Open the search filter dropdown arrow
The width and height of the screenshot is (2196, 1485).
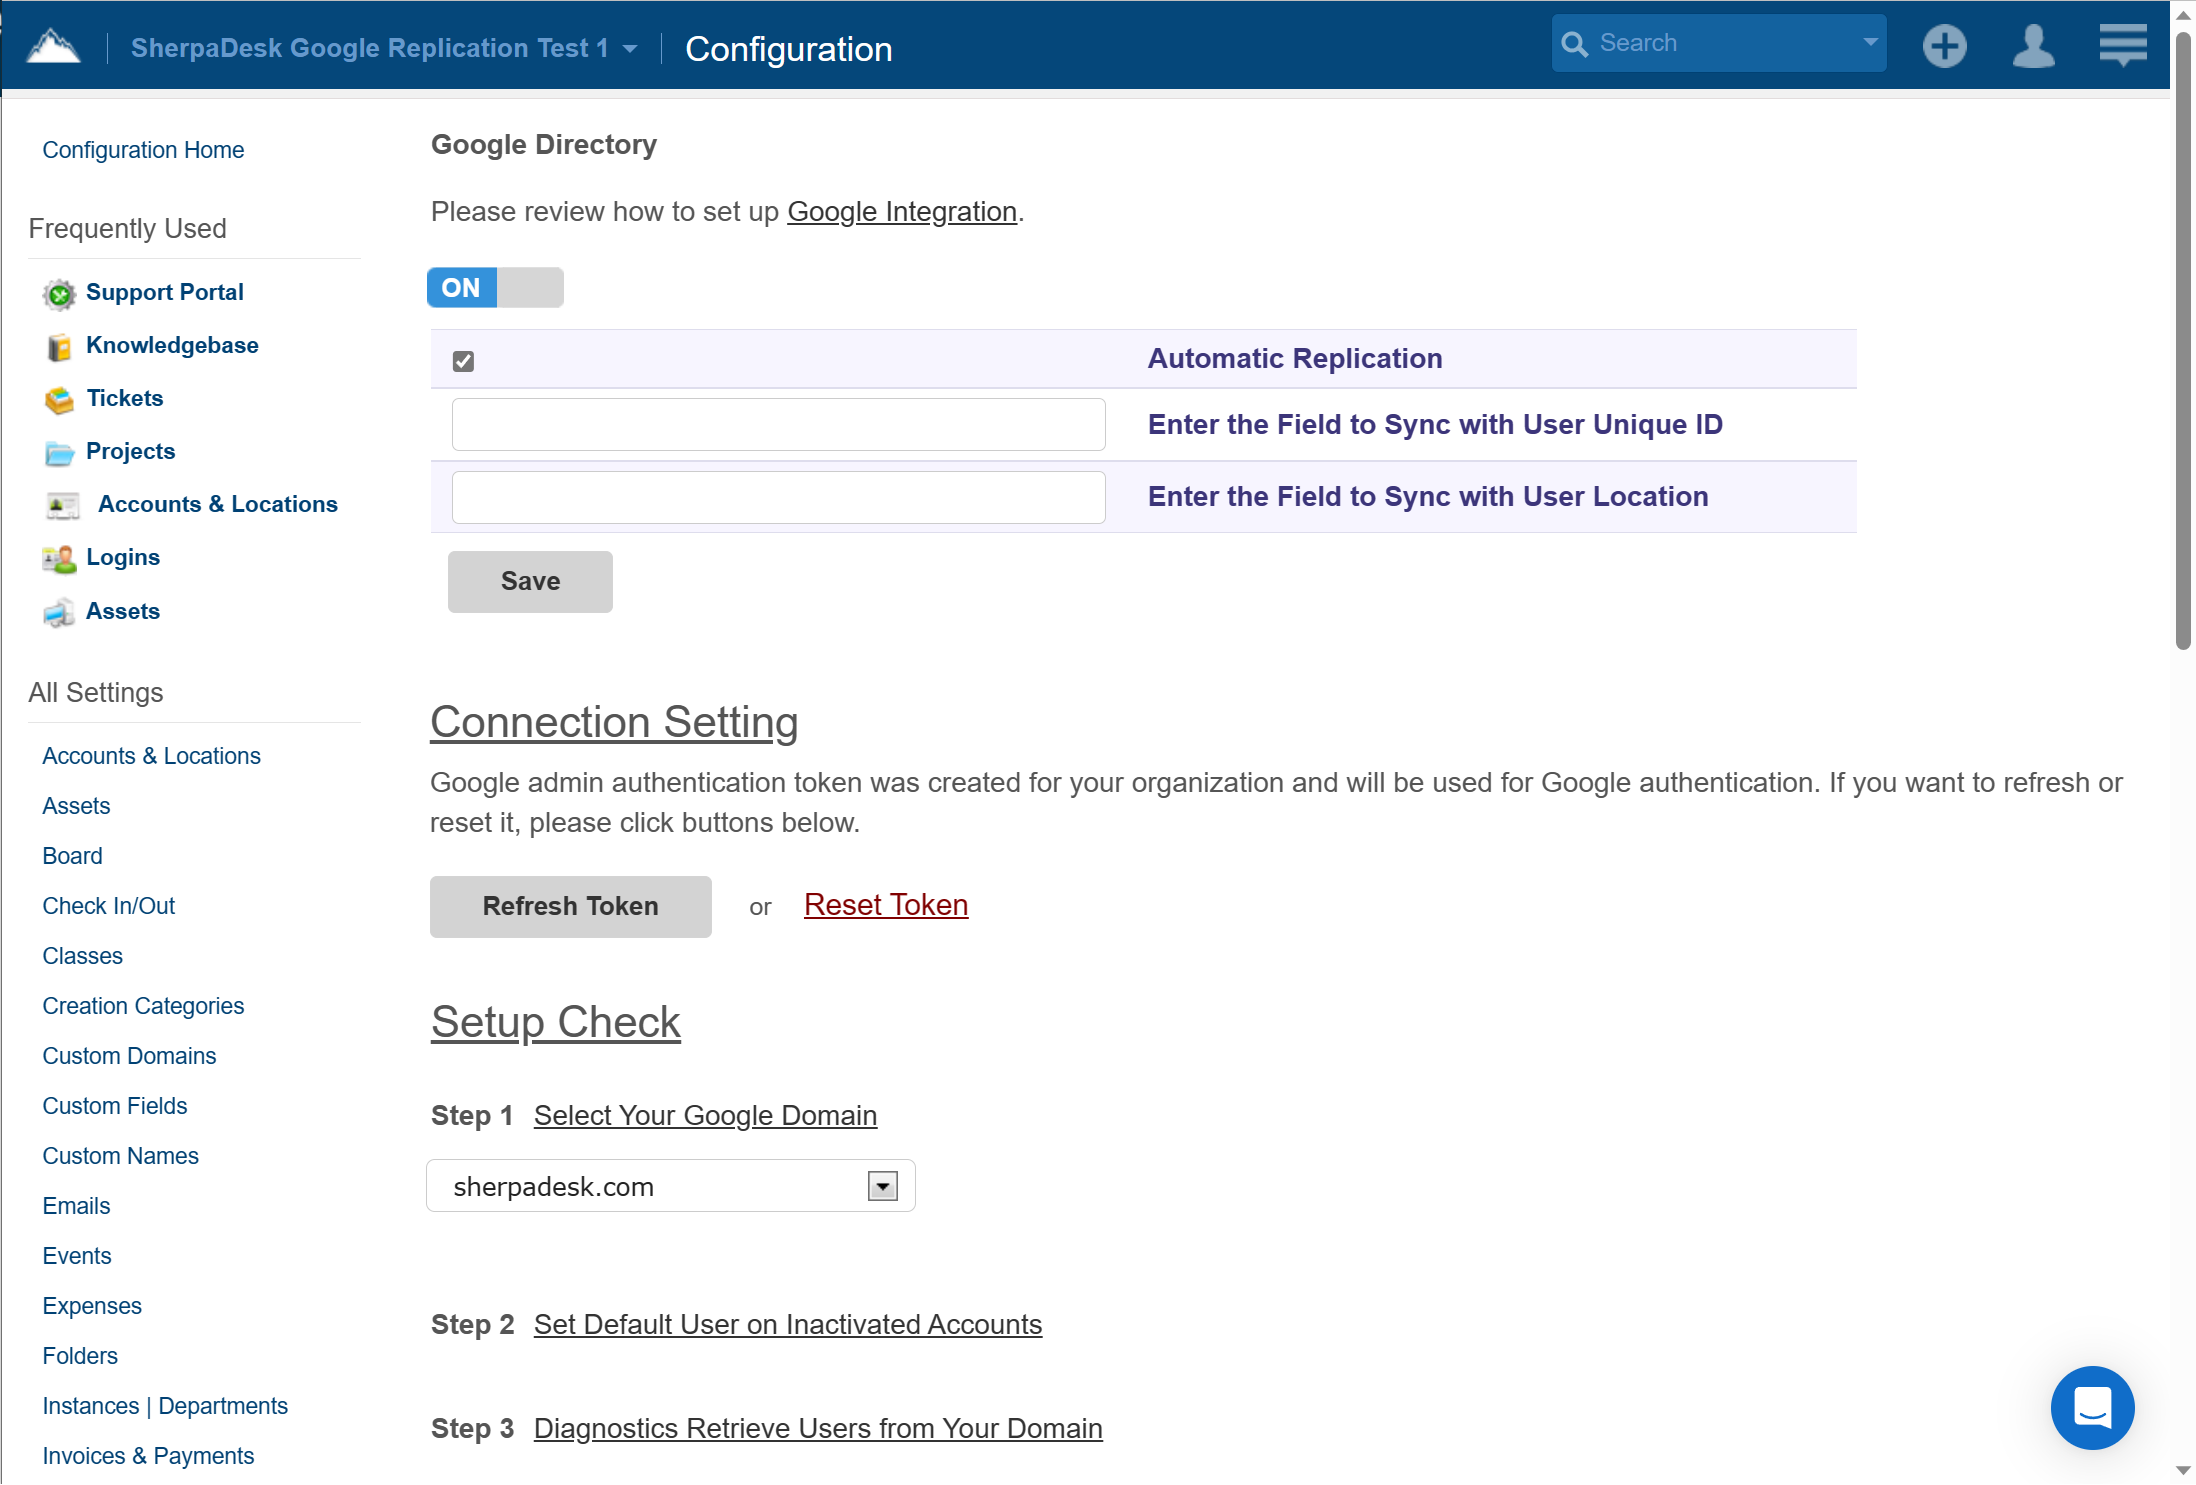tap(1868, 42)
